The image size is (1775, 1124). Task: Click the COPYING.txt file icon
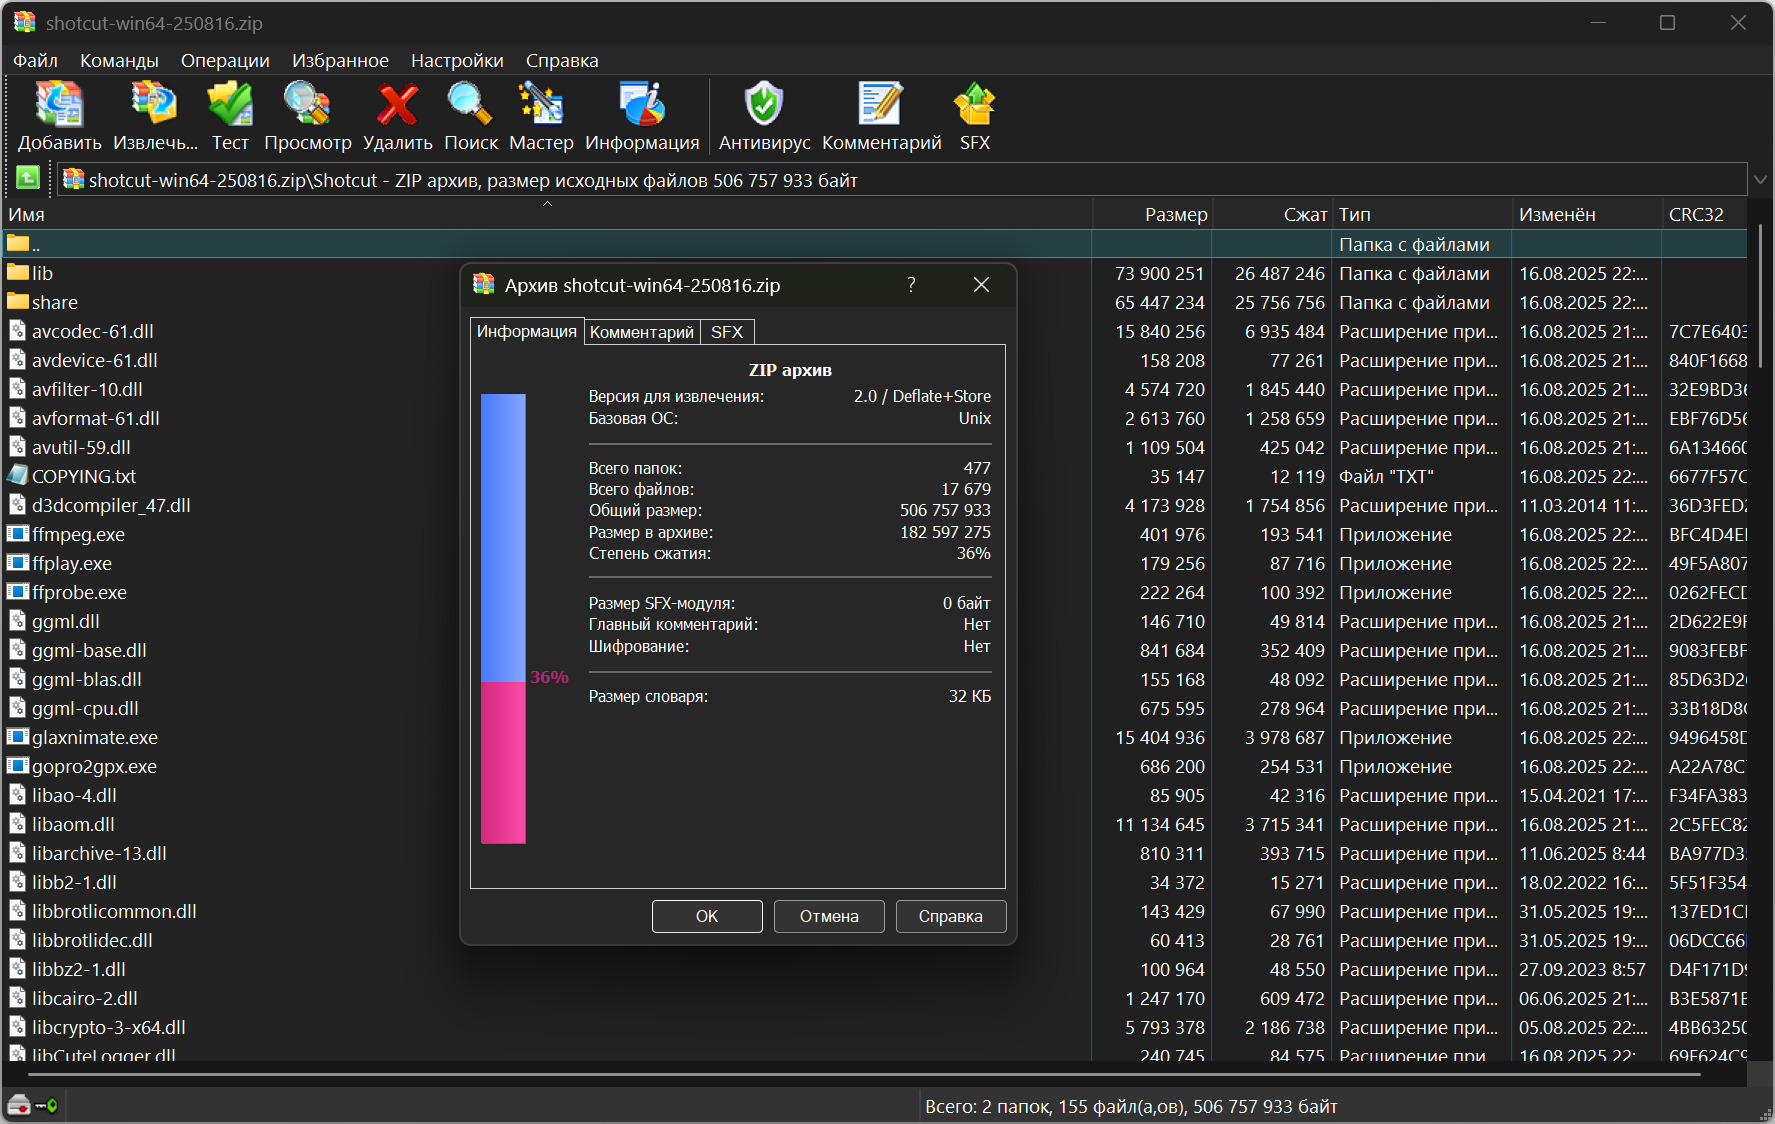18,475
